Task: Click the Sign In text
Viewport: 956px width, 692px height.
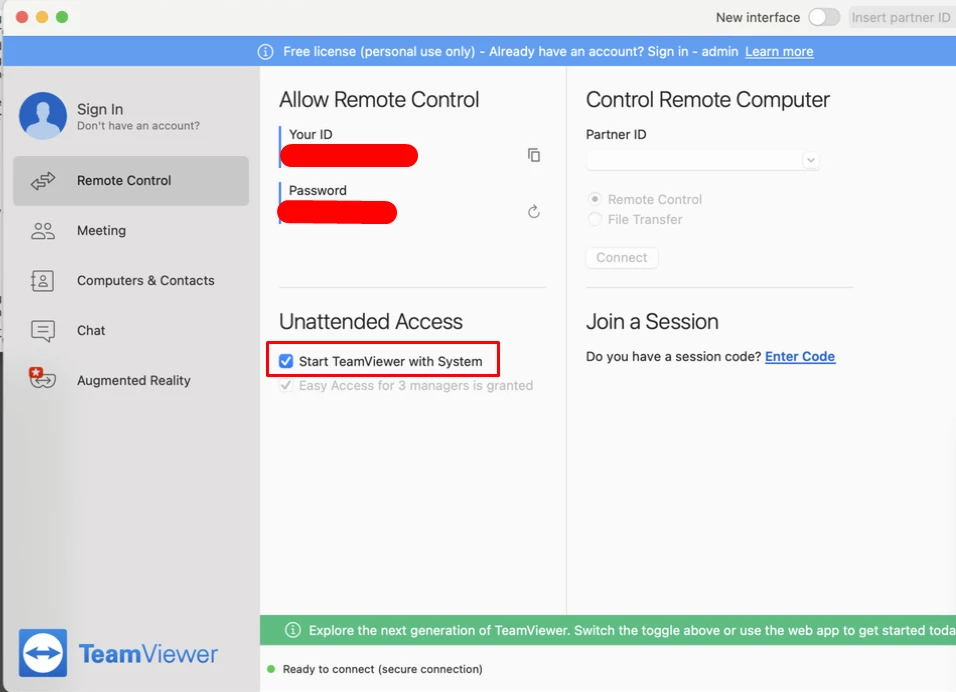Action: 100,109
